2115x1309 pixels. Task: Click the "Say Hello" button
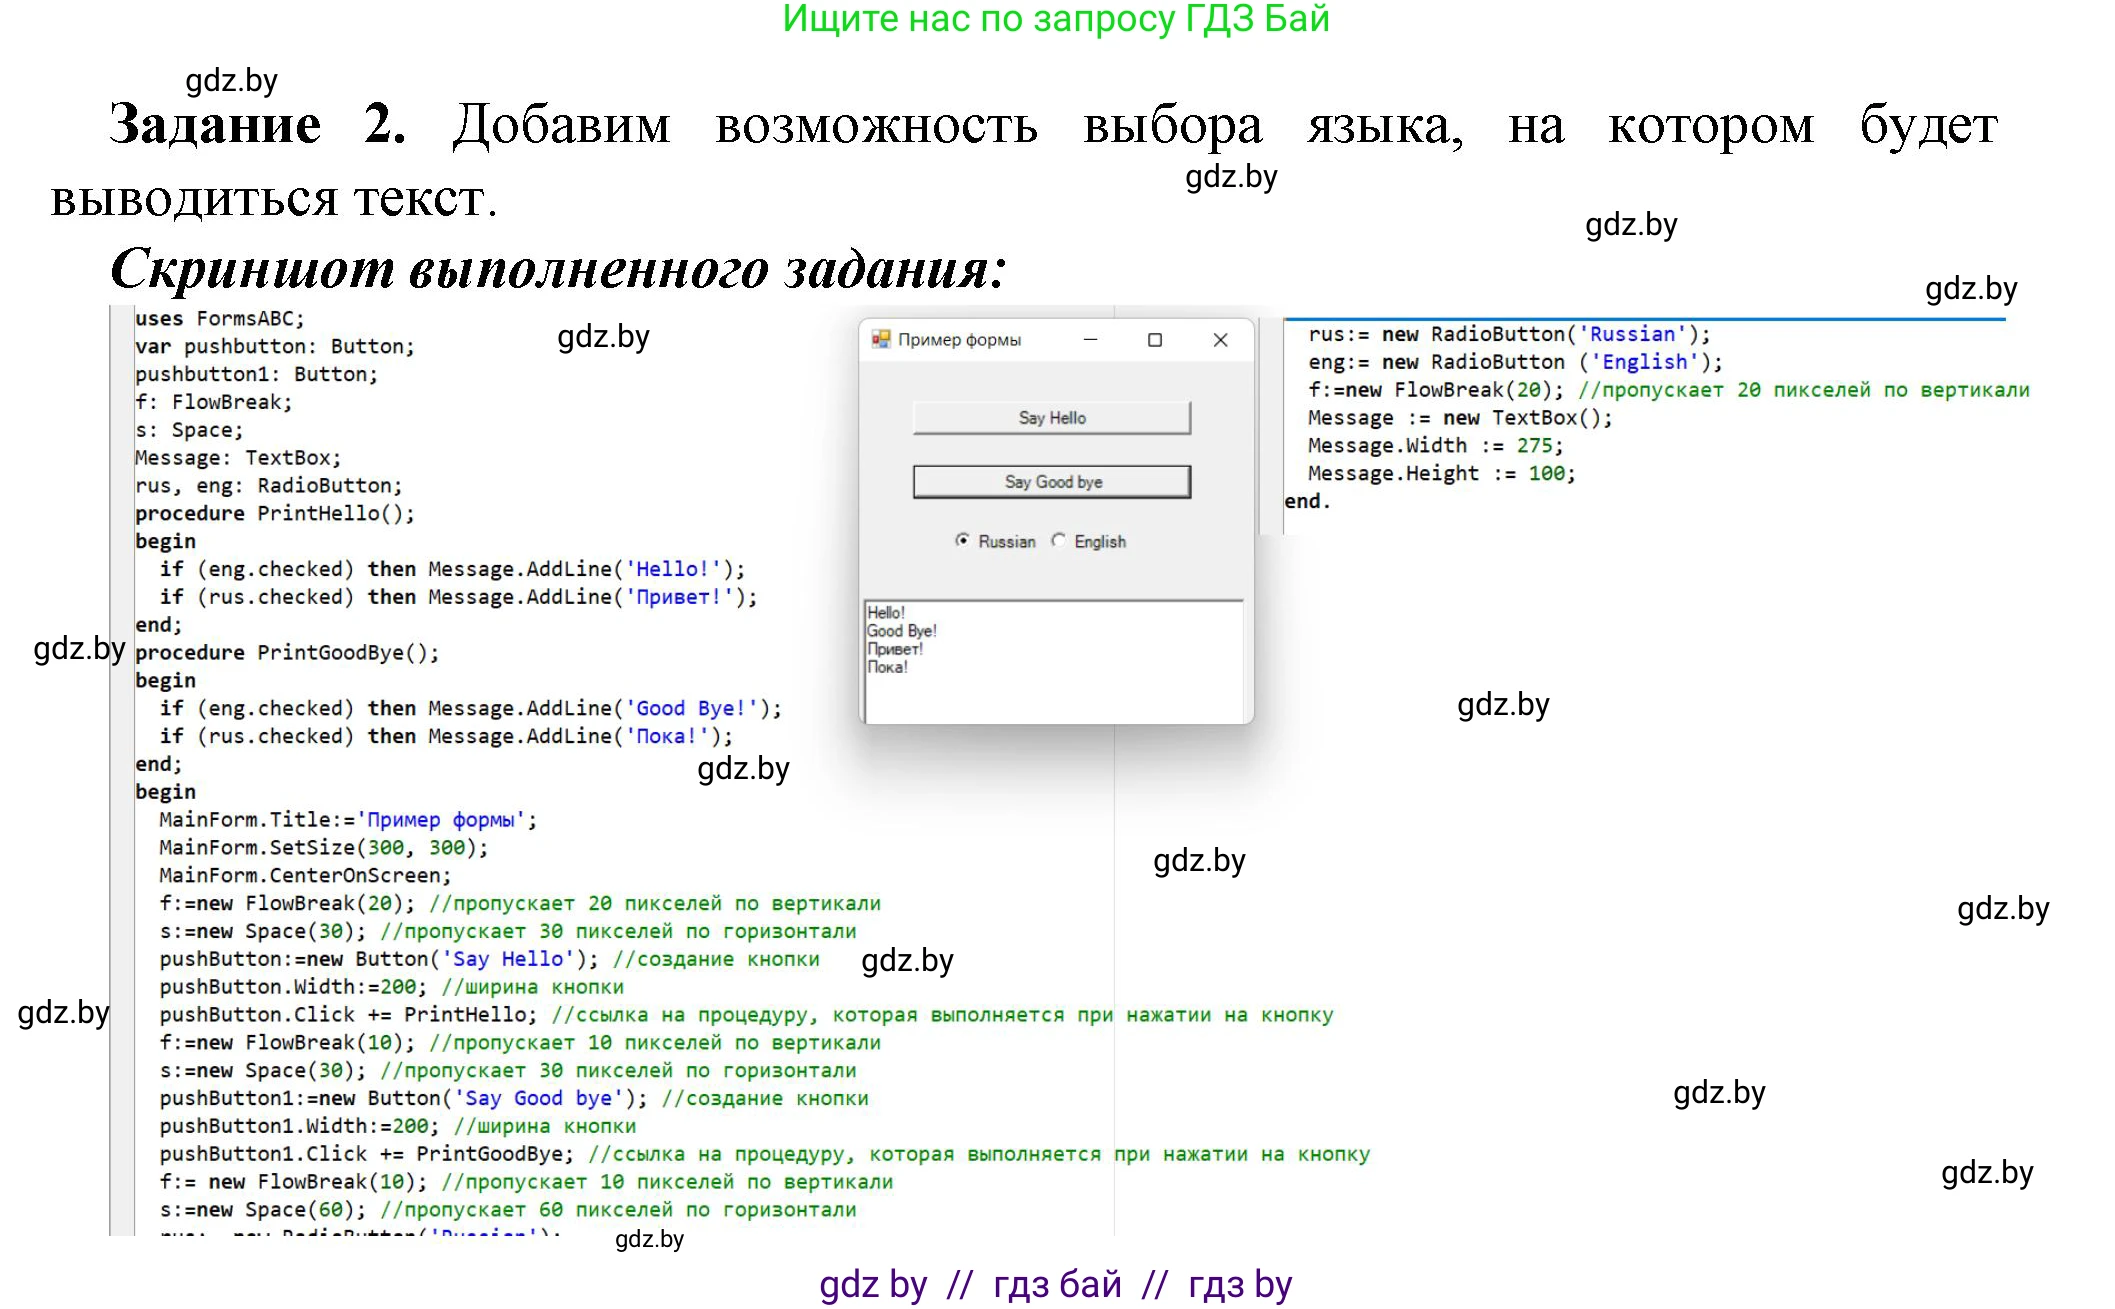pos(1051,418)
